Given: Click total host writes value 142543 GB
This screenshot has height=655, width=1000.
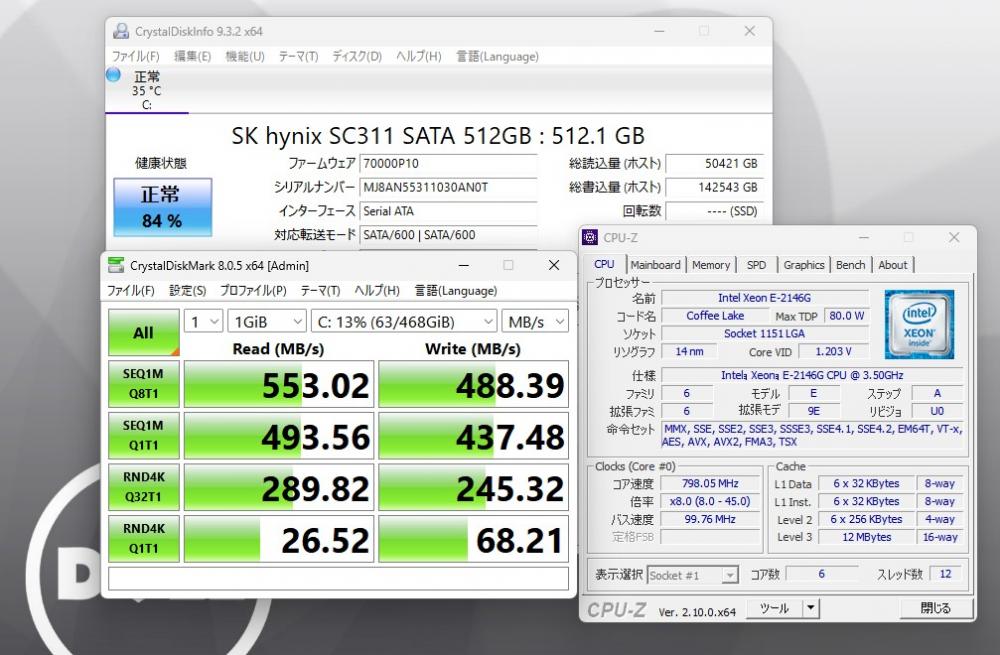Looking at the screenshot, I should coord(714,187).
